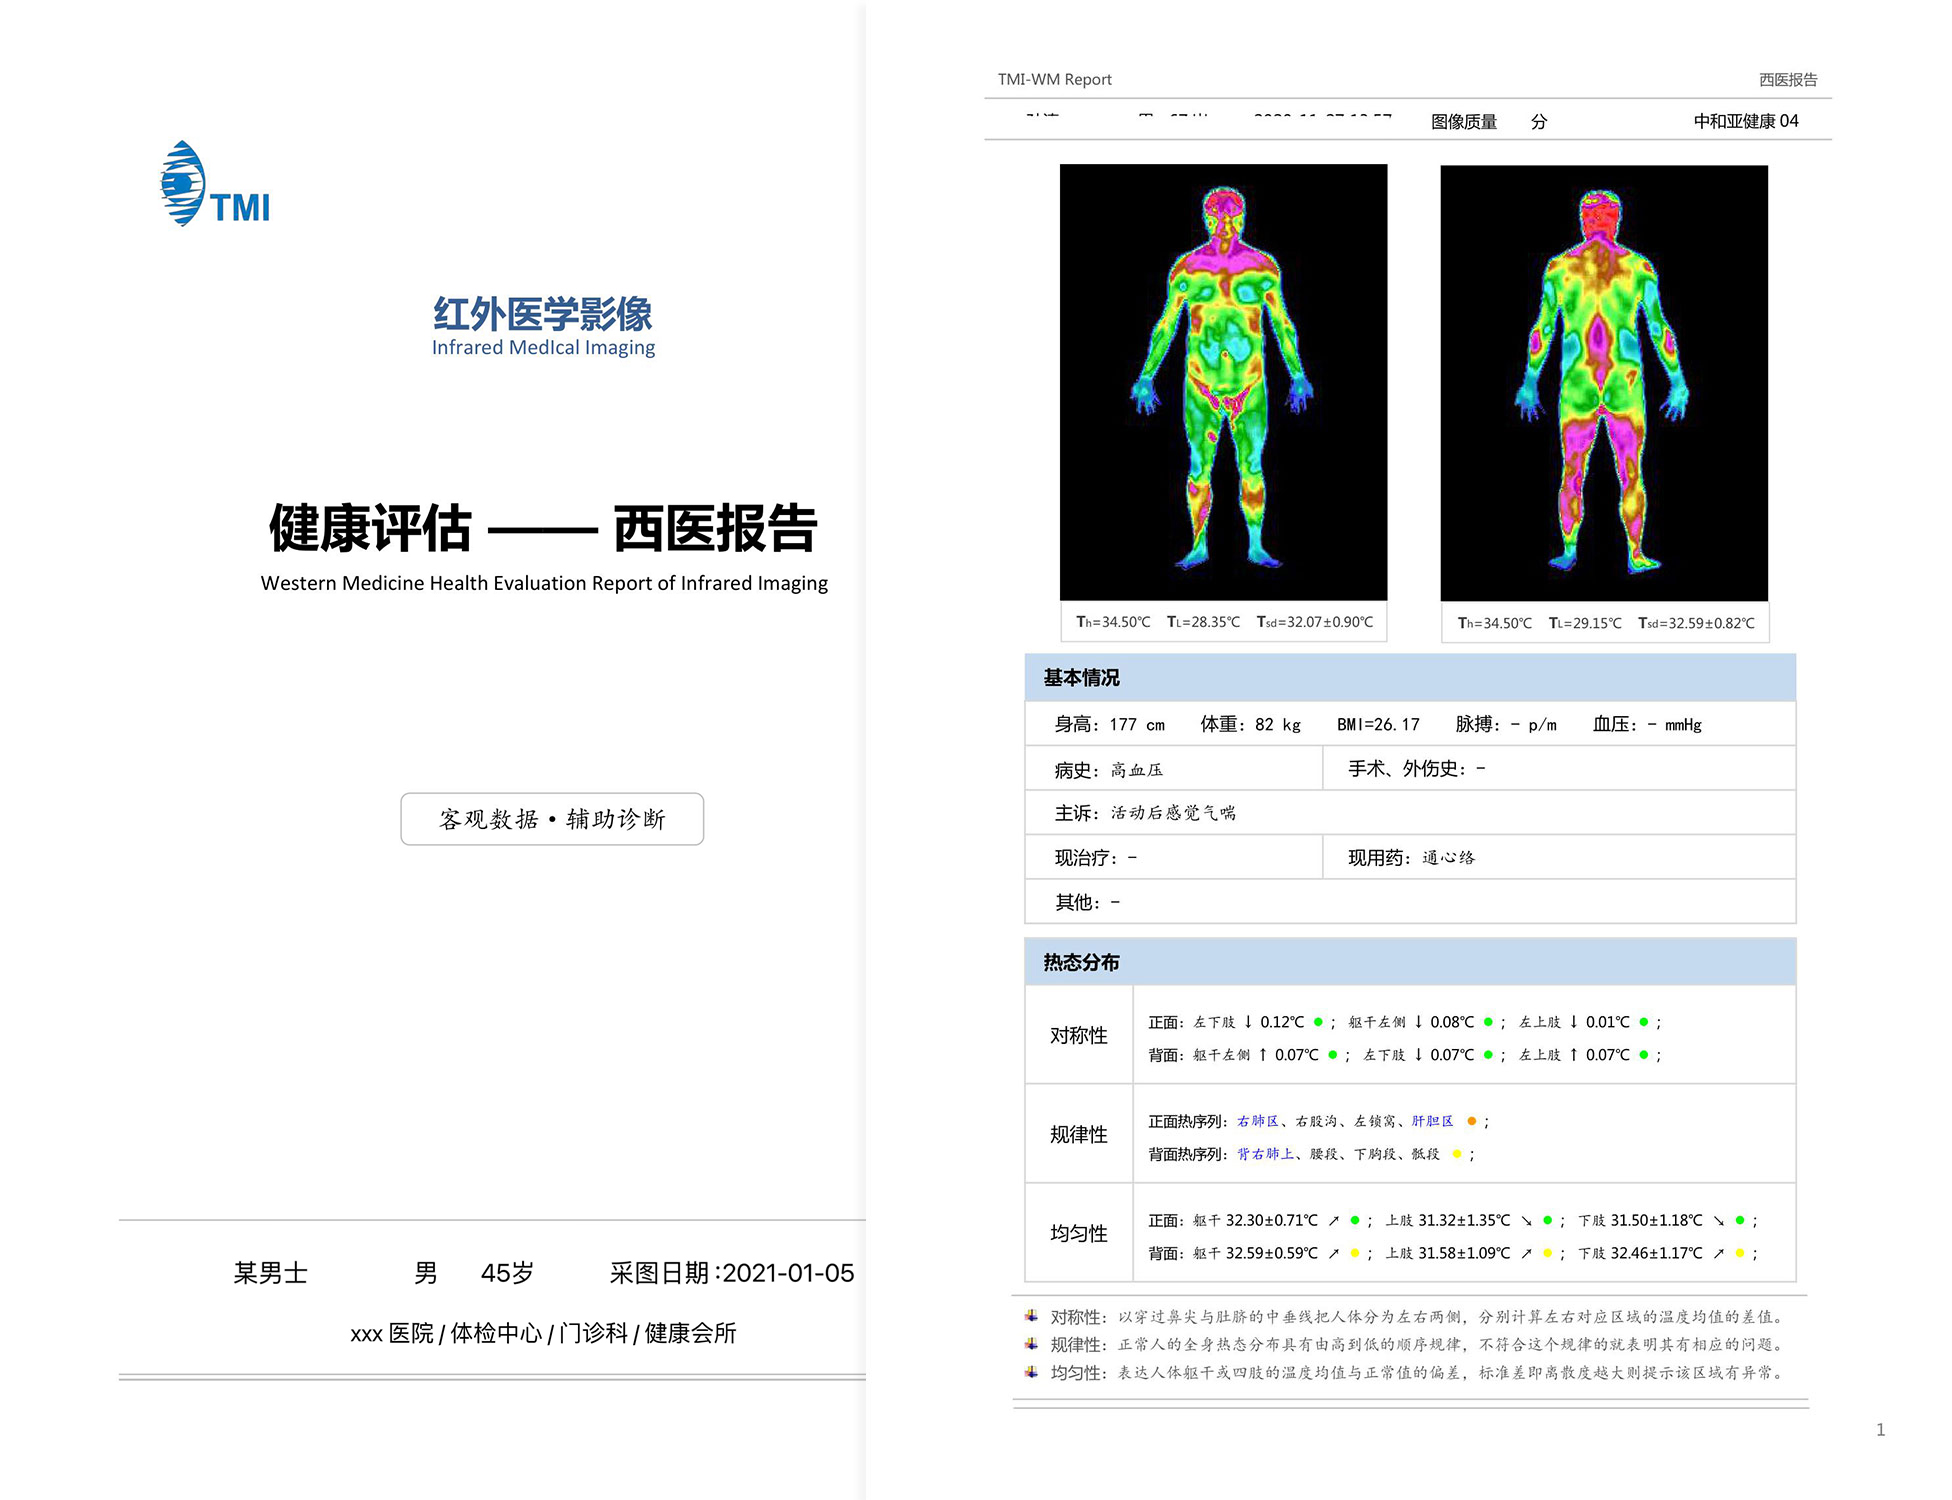Viewport: 1952px width, 1500px height.
Task: Click the 客观数据•辅助诊断 box
Action: [552, 819]
